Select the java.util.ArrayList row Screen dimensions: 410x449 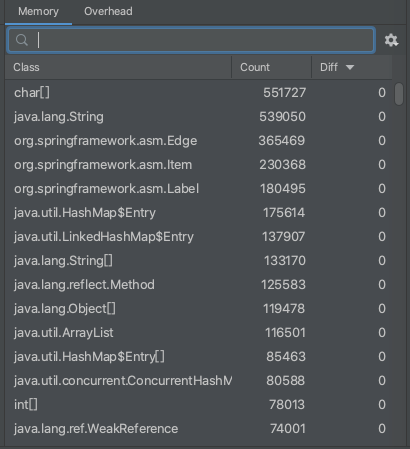(x=199, y=333)
